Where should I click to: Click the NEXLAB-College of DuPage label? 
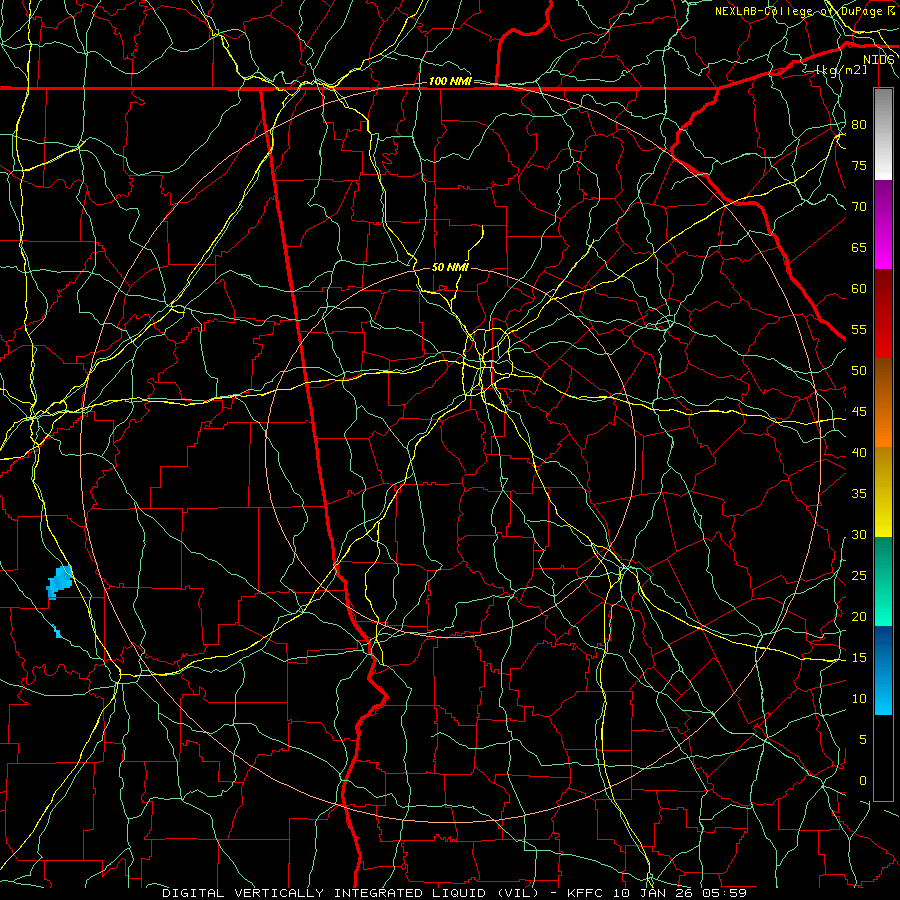[799, 11]
